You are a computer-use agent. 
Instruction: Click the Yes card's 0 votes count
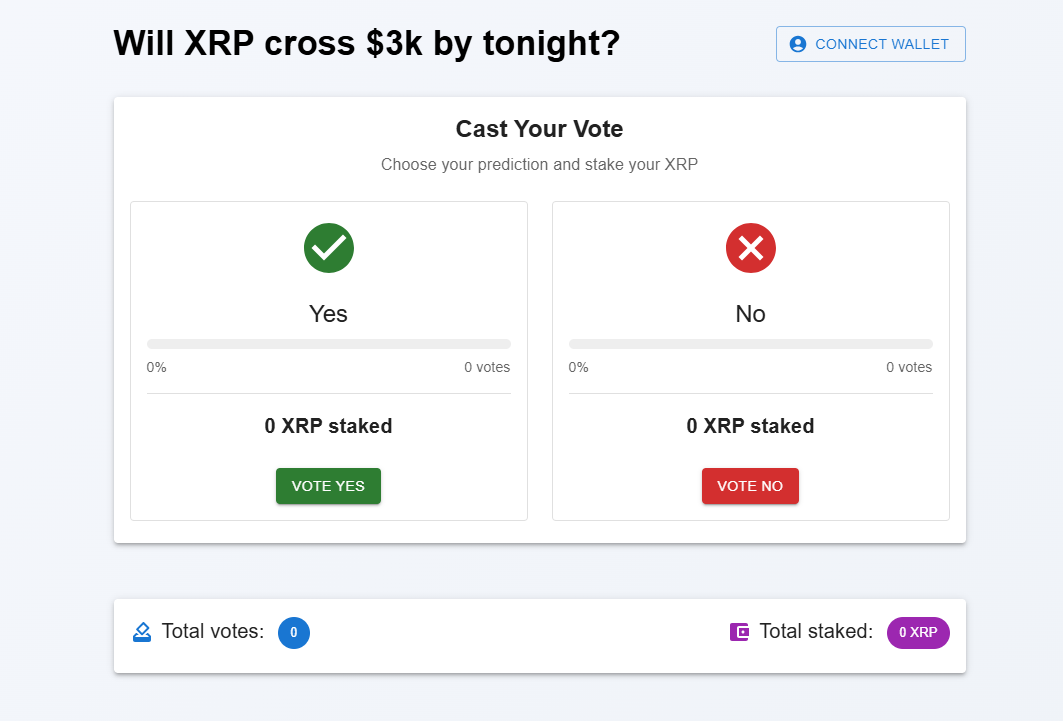pyautogui.click(x=487, y=367)
